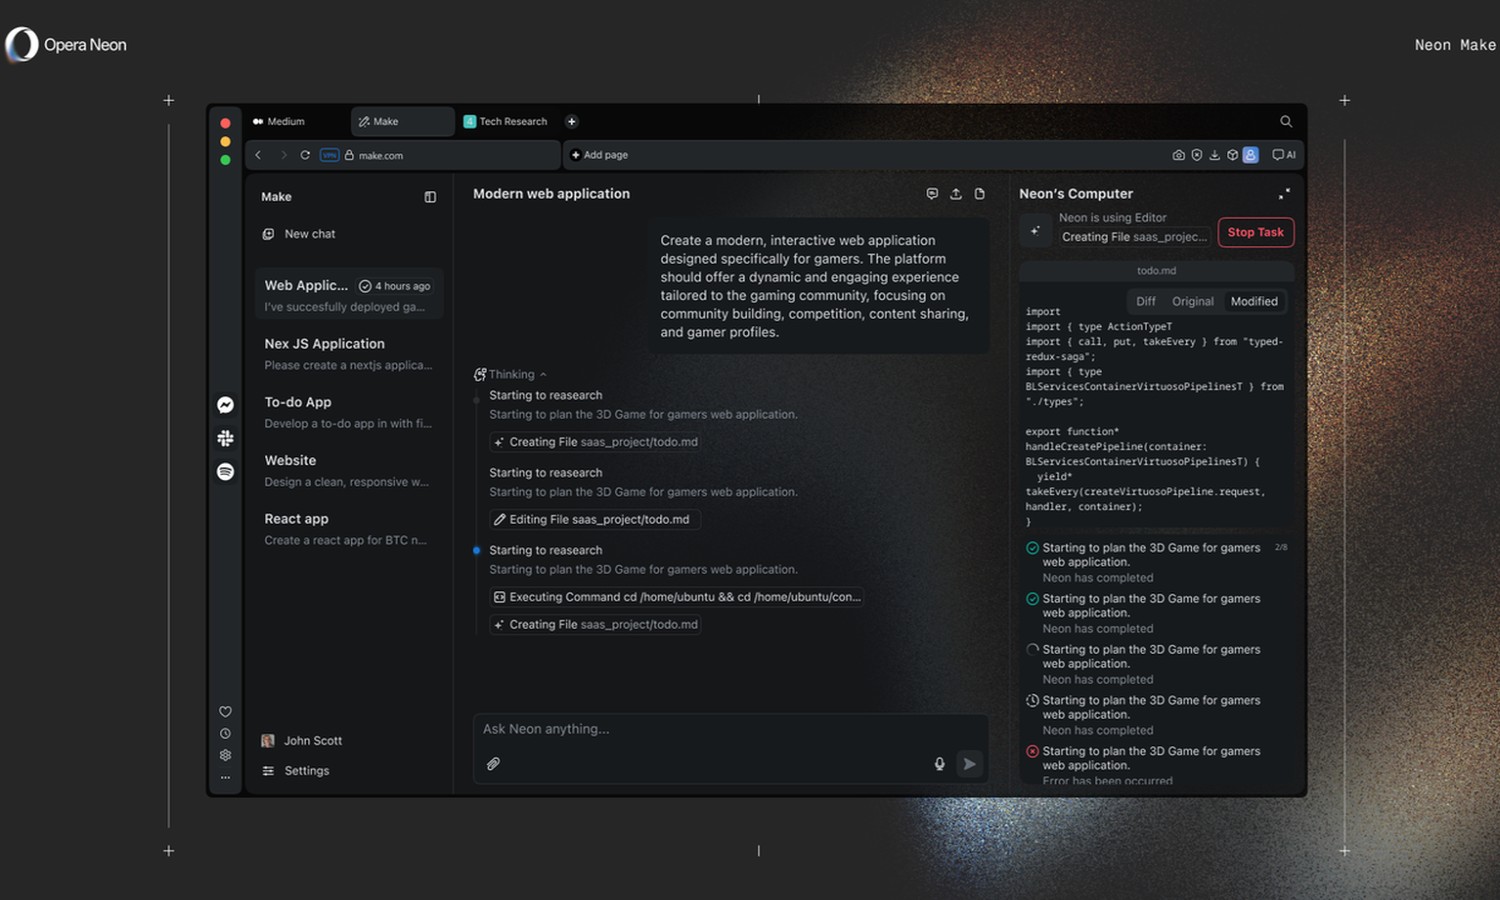Open the AI chat icon in the toolbar

[x=1284, y=155]
